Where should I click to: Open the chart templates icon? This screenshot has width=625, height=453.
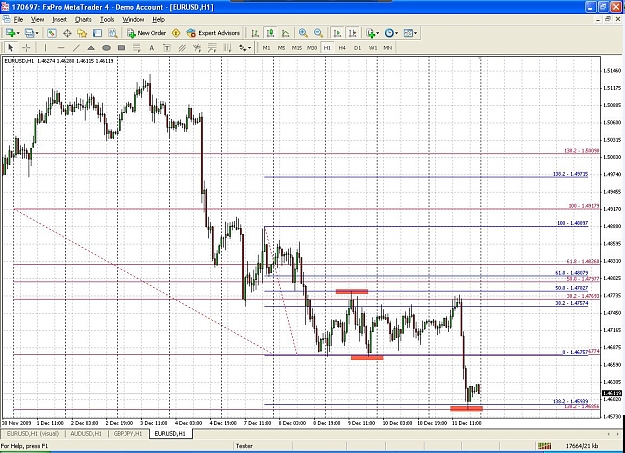(x=408, y=33)
